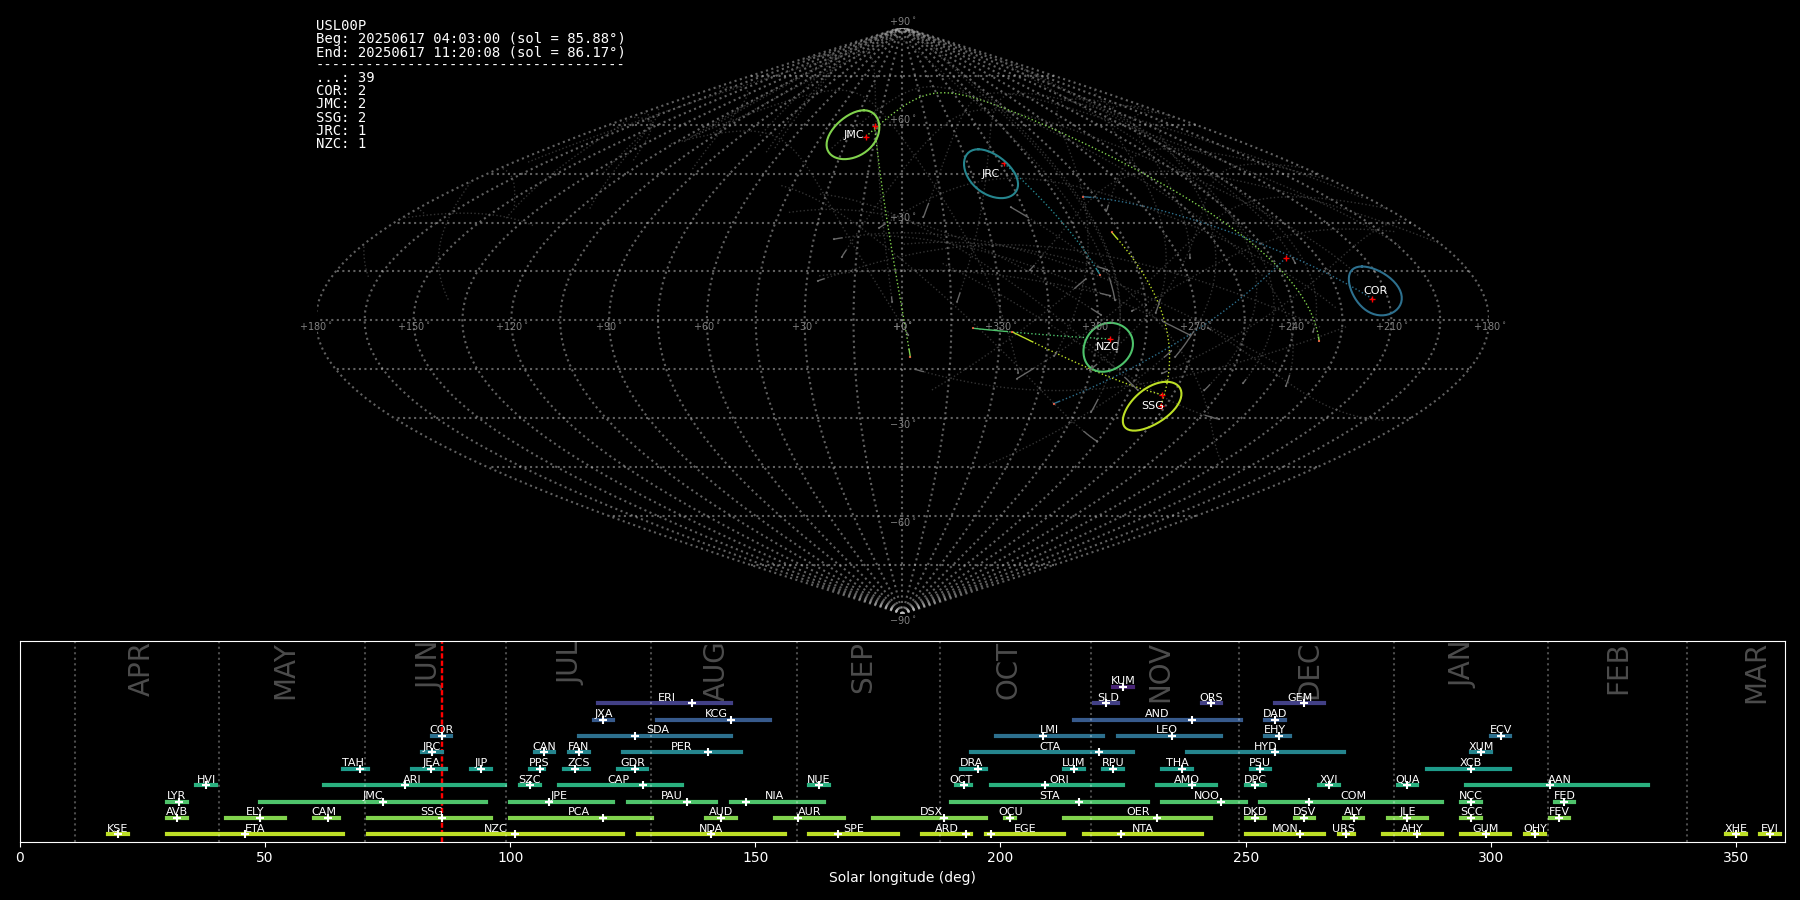Click the MON shower bar label
The width and height of the screenshot is (1800, 900).
(x=1285, y=829)
